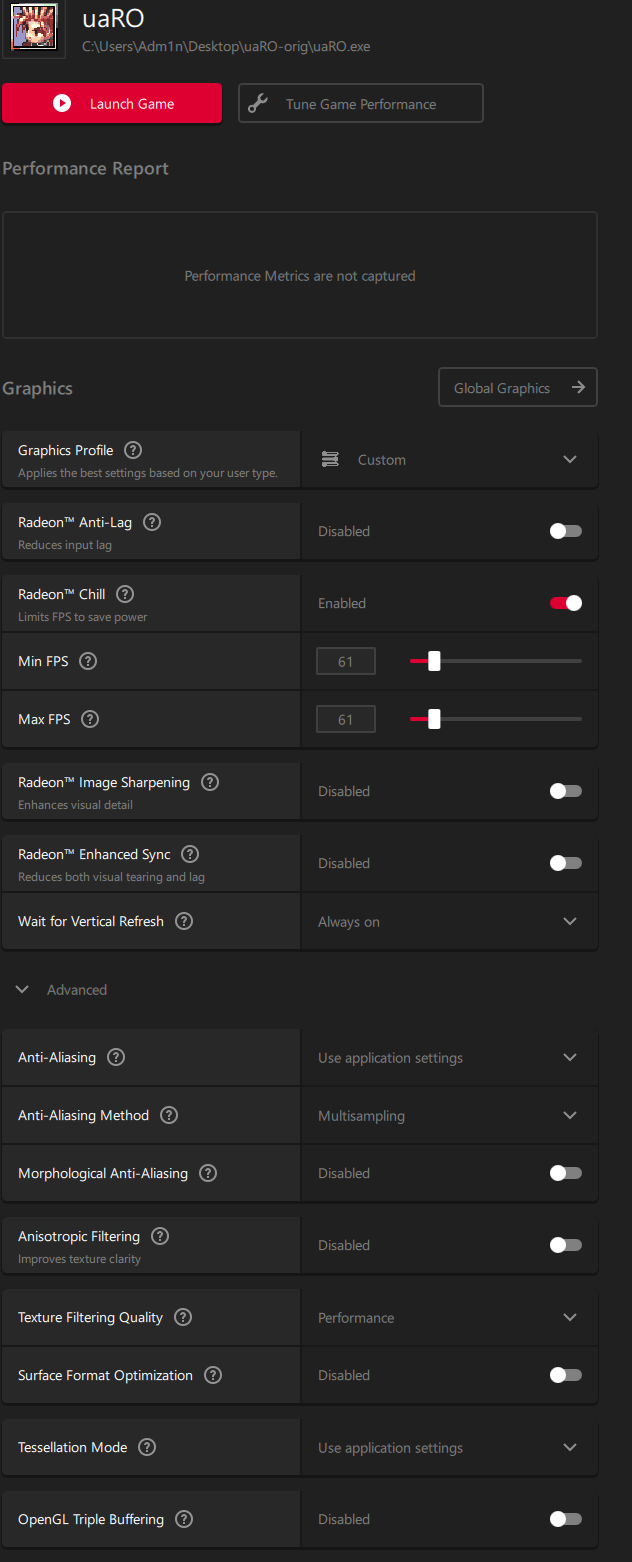This screenshot has height=1562, width=632.
Task: Launch the uaRO game
Action: (112, 103)
